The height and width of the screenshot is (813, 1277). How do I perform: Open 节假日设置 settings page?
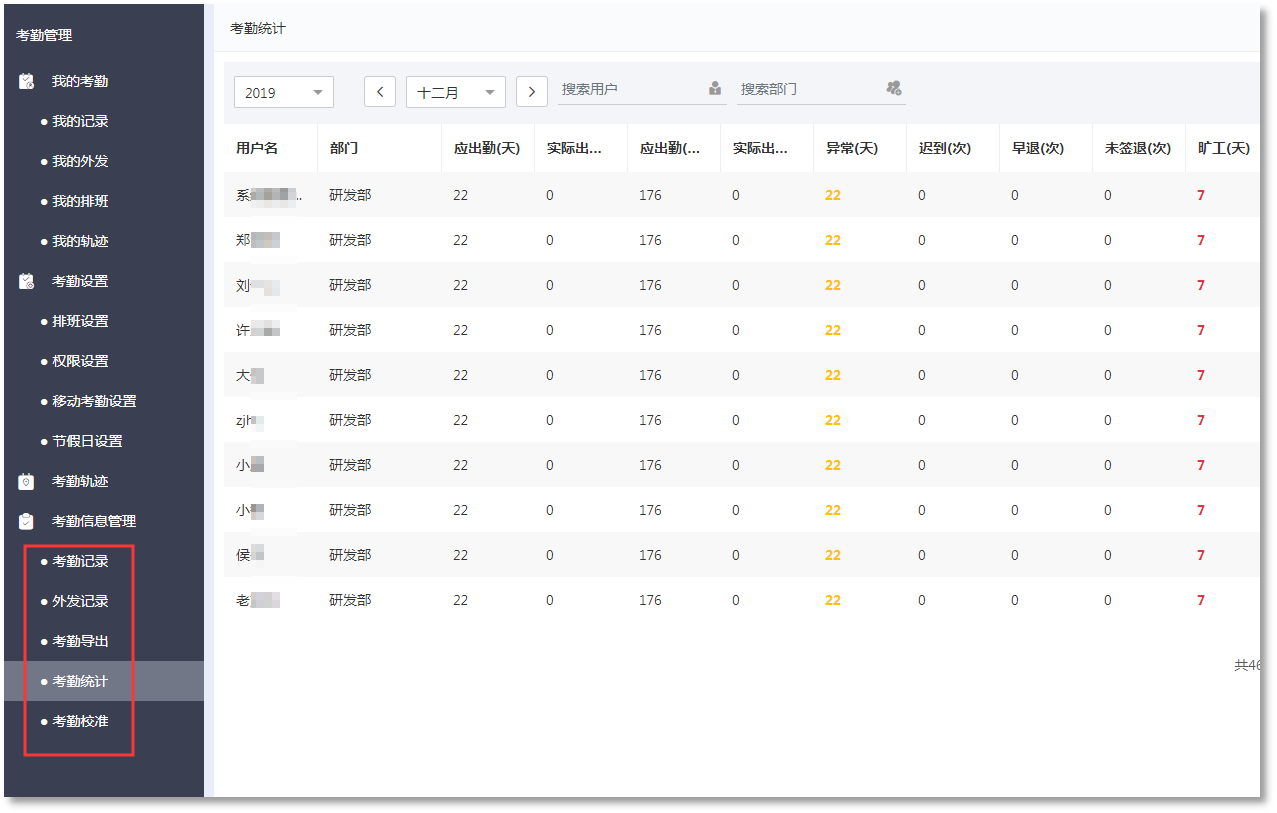tap(87, 441)
